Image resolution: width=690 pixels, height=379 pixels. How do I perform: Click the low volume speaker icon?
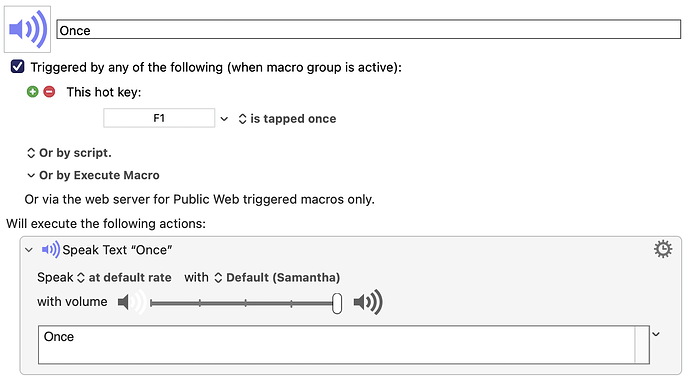click(132, 302)
